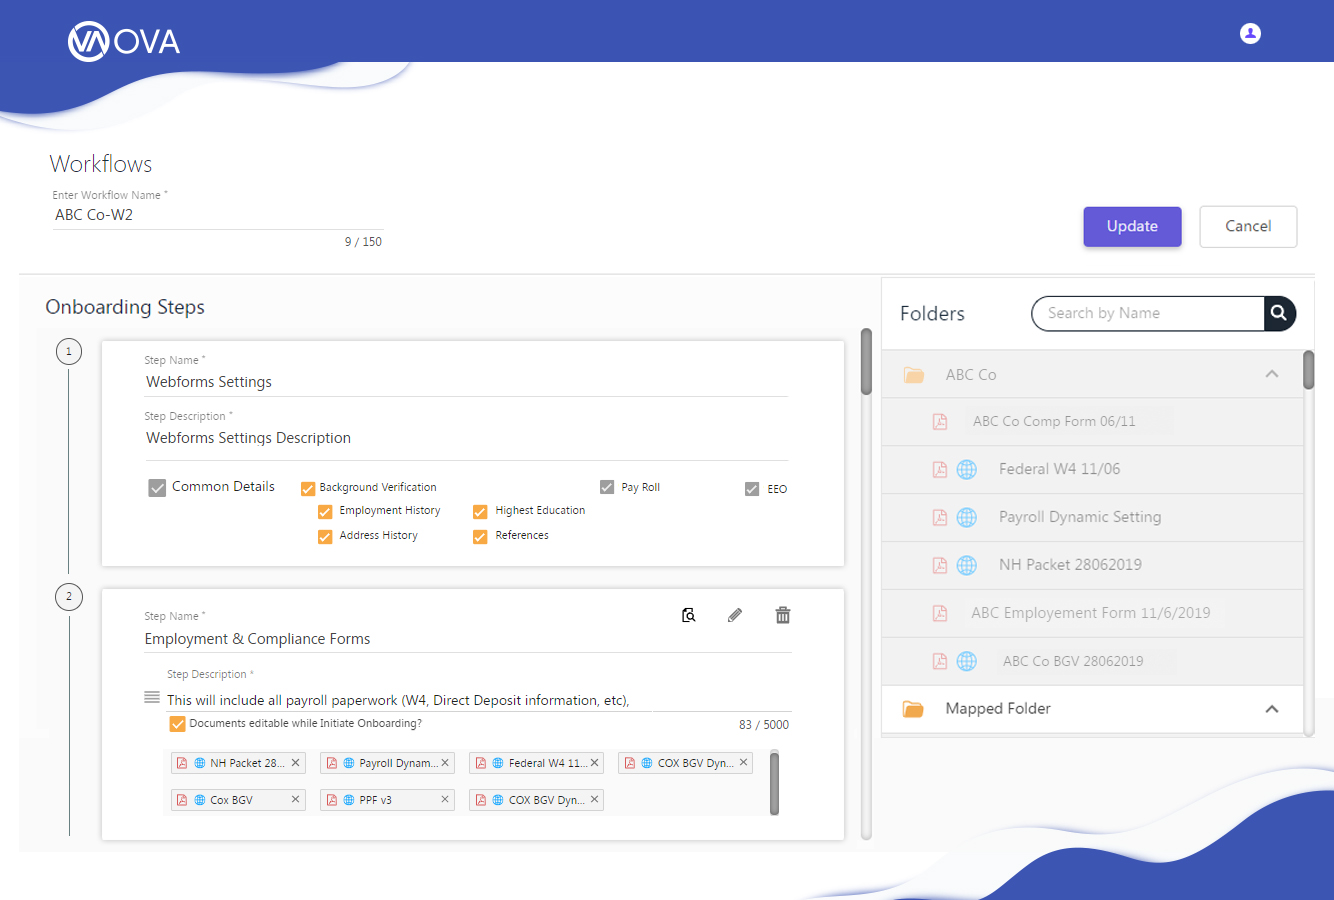Remove the NH Packet document chip
The height and width of the screenshot is (900, 1334).
(295, 763)
